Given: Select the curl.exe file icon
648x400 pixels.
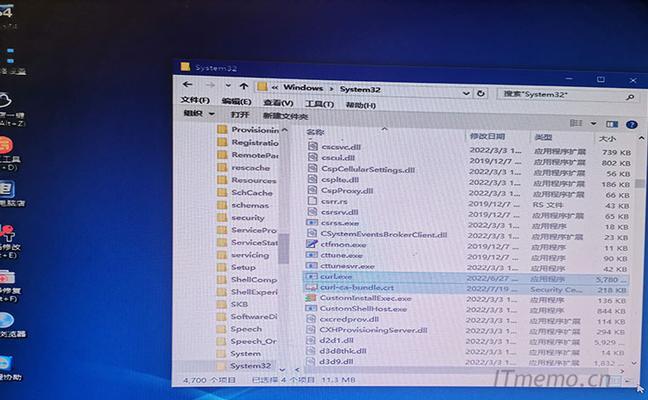Looking at the screenshot, I should [x=311, y=276].
